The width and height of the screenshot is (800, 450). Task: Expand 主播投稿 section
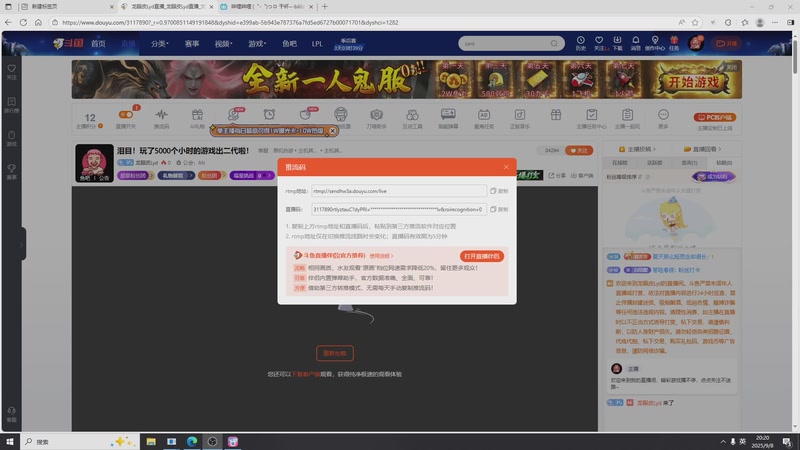coord(637,149)
